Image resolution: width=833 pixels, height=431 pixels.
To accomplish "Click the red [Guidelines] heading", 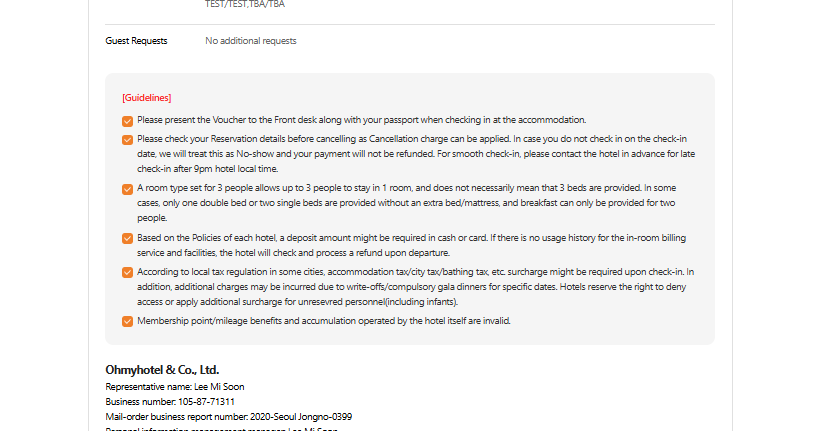I will point(147,98).
